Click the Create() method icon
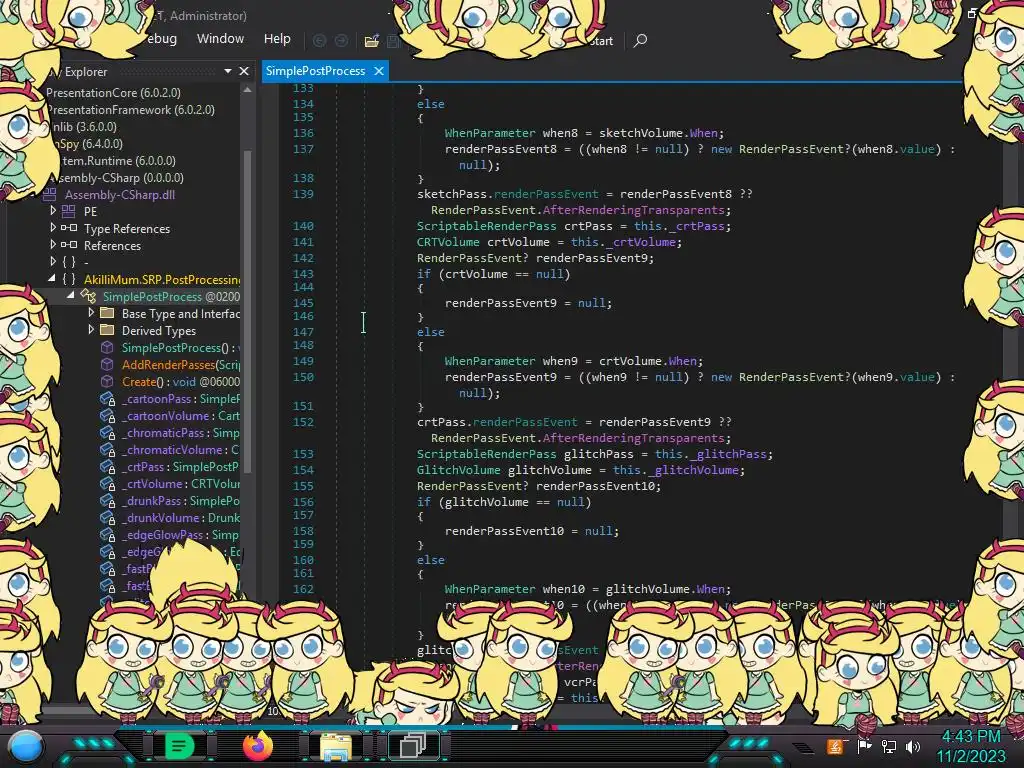 107,381
